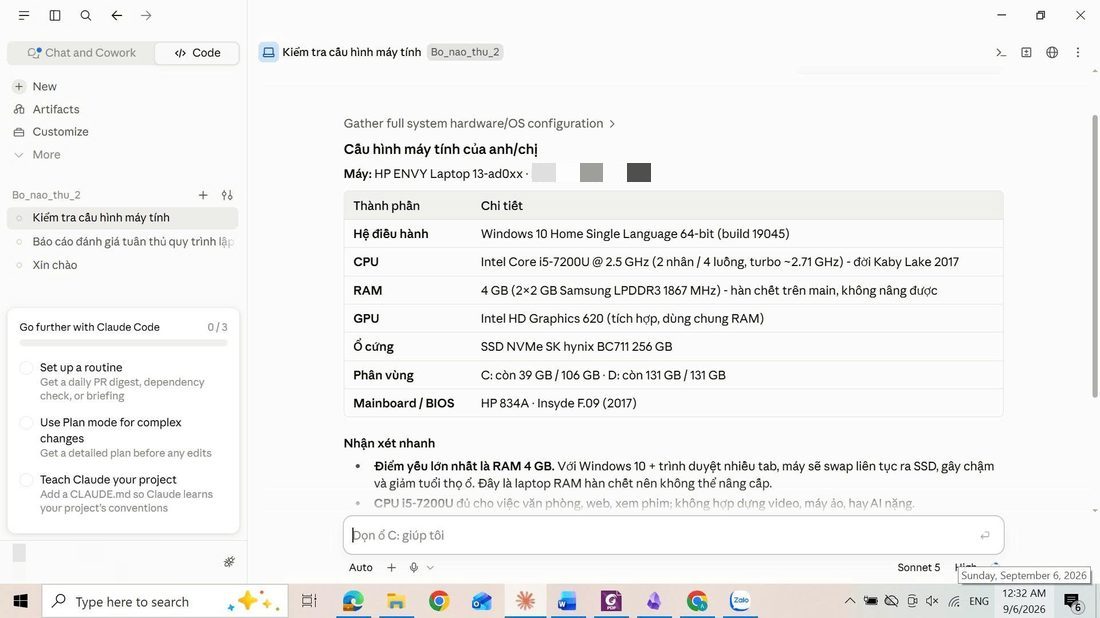Open Claude app in the taskbar
The image size is (1100, 618).
(x=525, y=601)
